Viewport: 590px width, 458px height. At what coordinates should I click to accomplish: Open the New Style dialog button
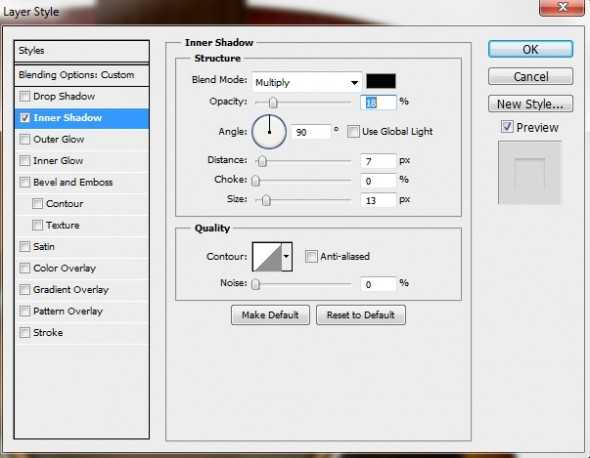[531, 104]
